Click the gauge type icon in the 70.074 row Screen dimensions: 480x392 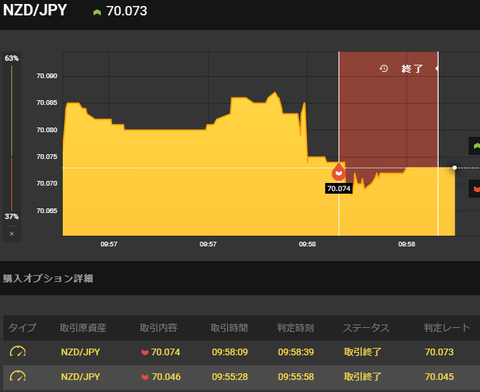point(18,352)
